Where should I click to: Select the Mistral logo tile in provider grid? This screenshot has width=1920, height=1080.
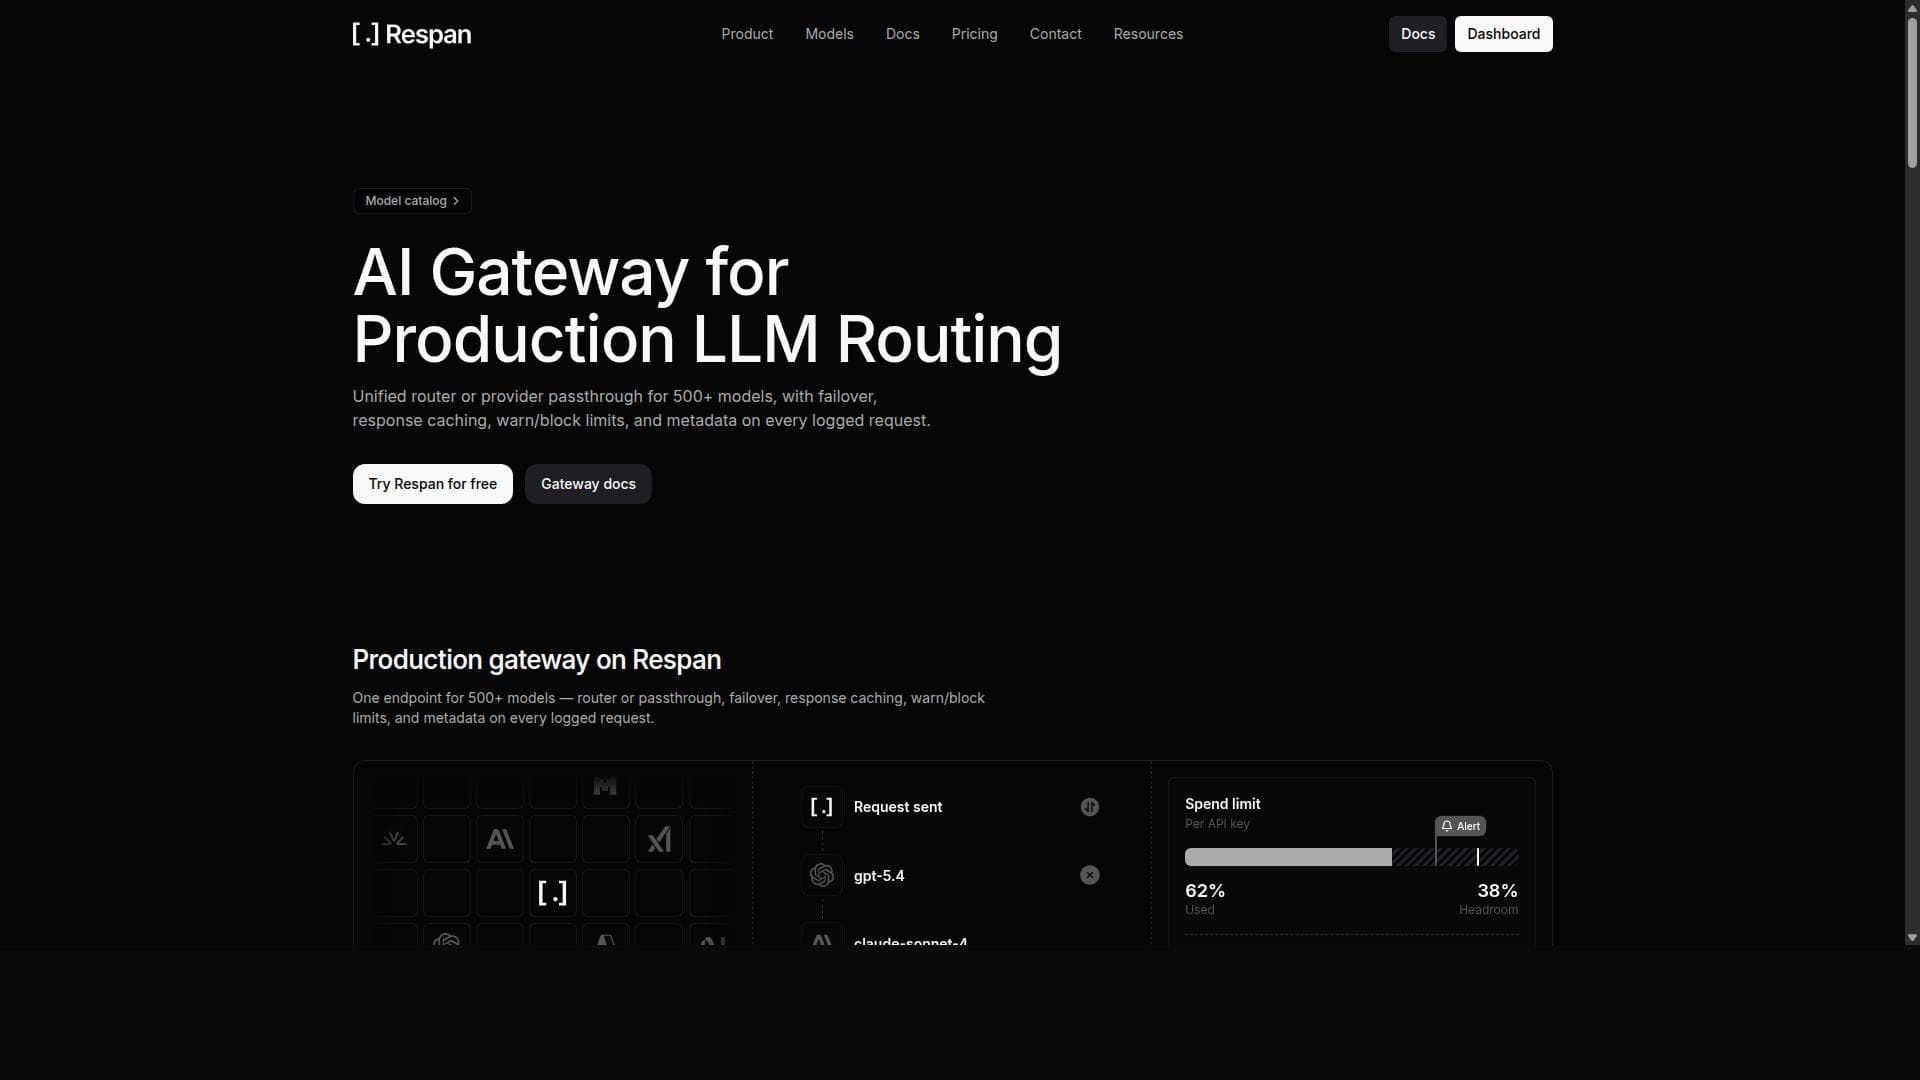pos(605,787)
